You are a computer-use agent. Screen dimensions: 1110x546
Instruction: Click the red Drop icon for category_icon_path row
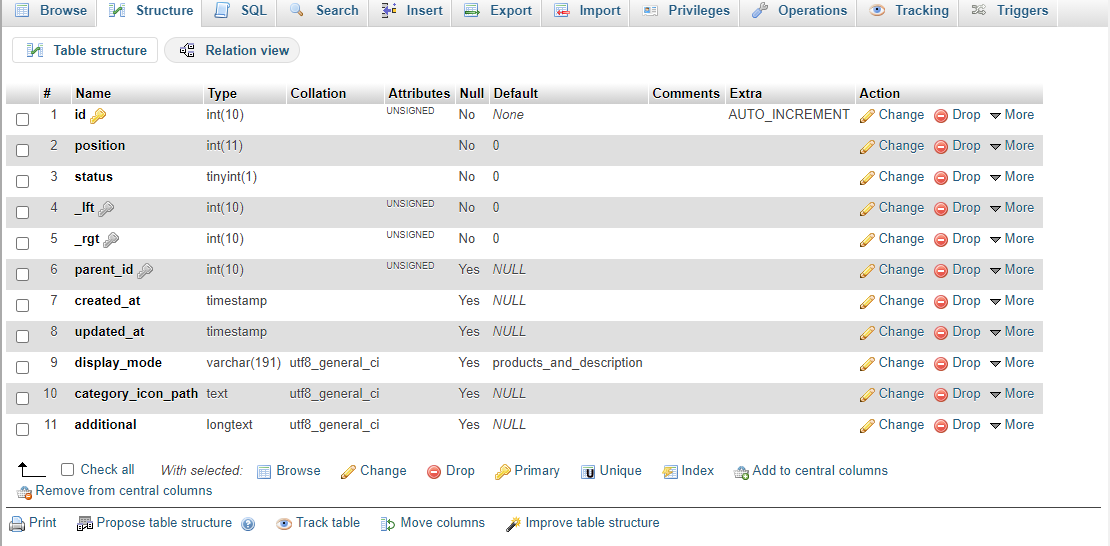(x=941, y=395)
